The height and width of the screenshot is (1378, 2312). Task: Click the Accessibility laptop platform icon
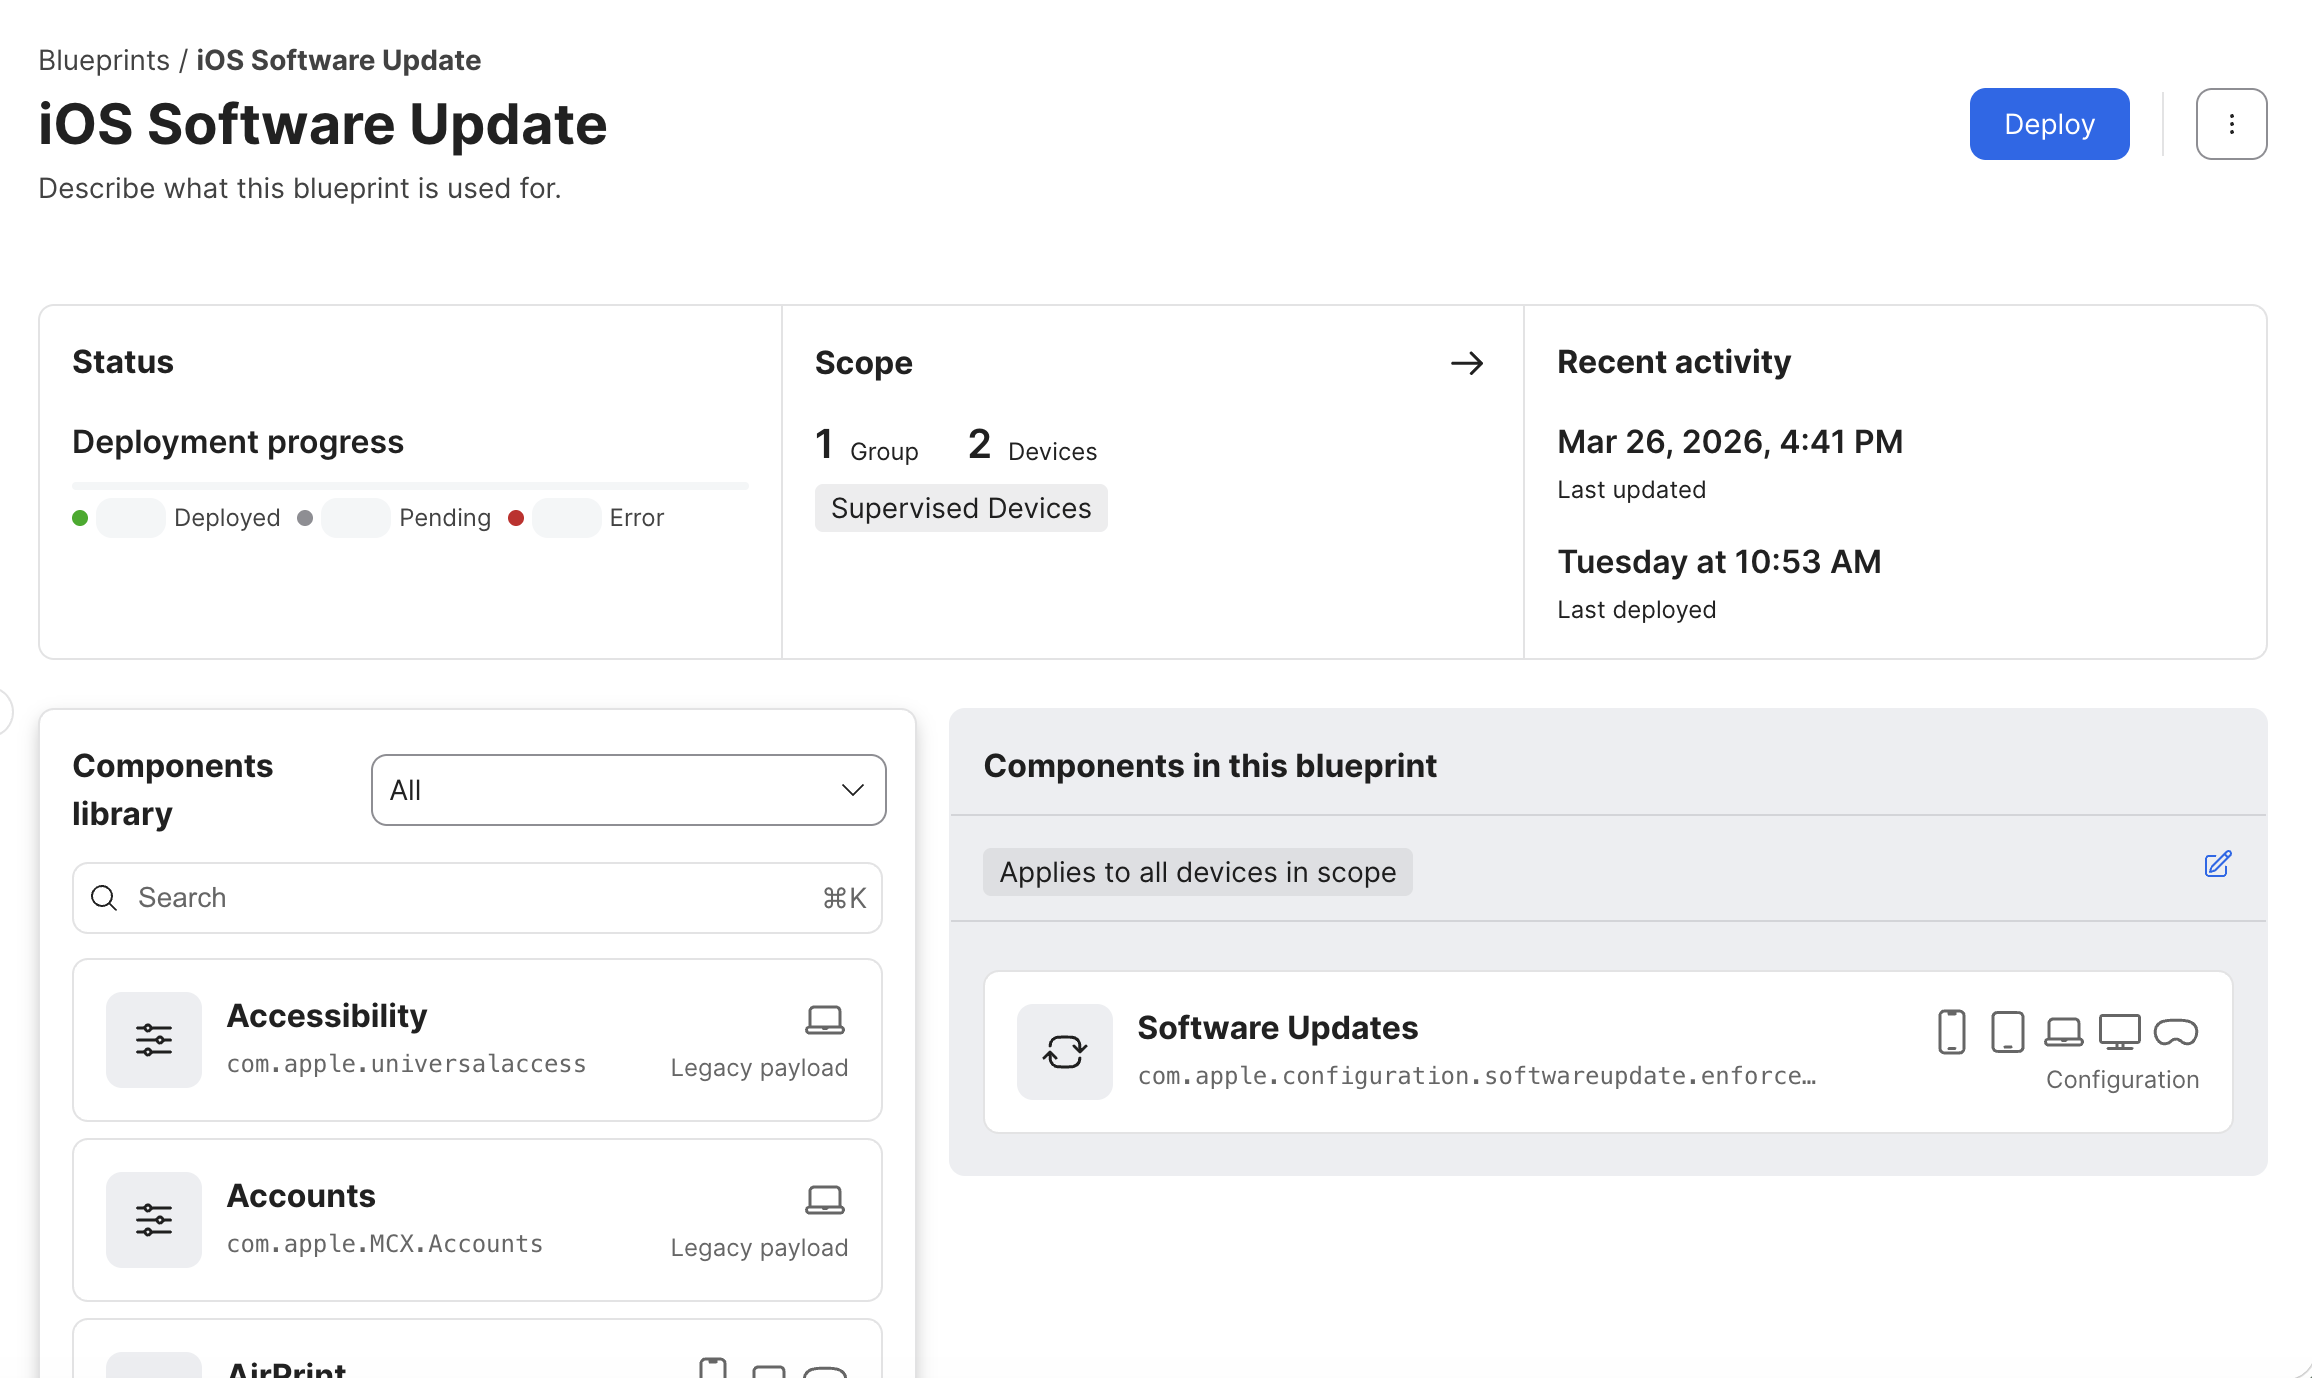(x=825, y=1020)
